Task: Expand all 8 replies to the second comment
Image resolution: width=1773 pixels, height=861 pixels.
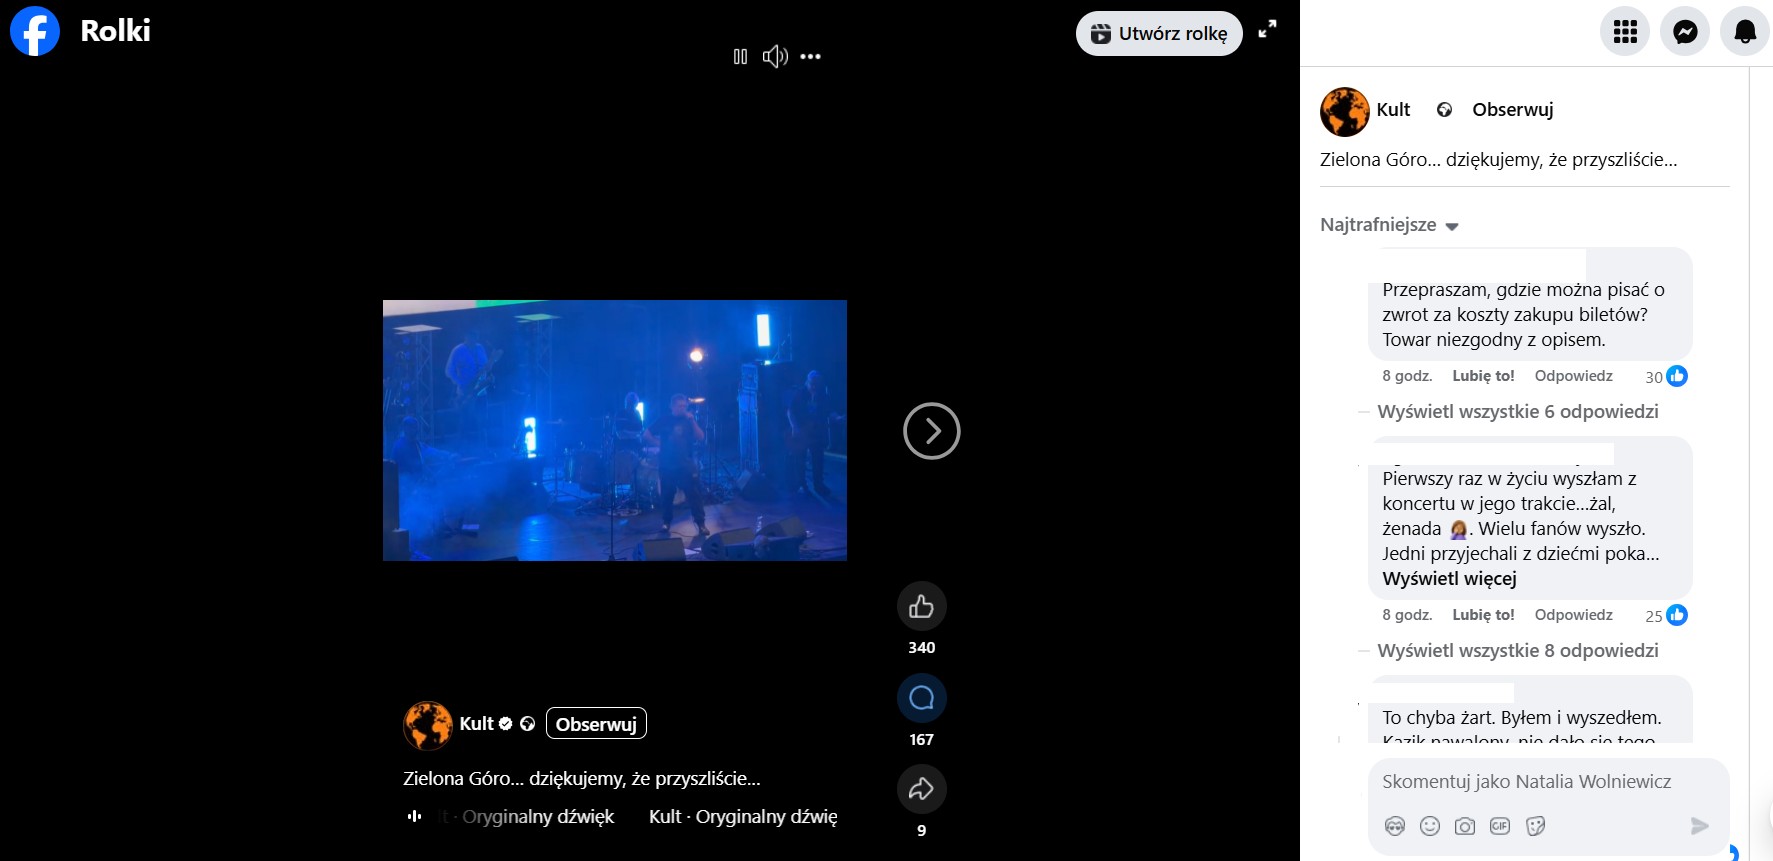Action: point(1517,651)
